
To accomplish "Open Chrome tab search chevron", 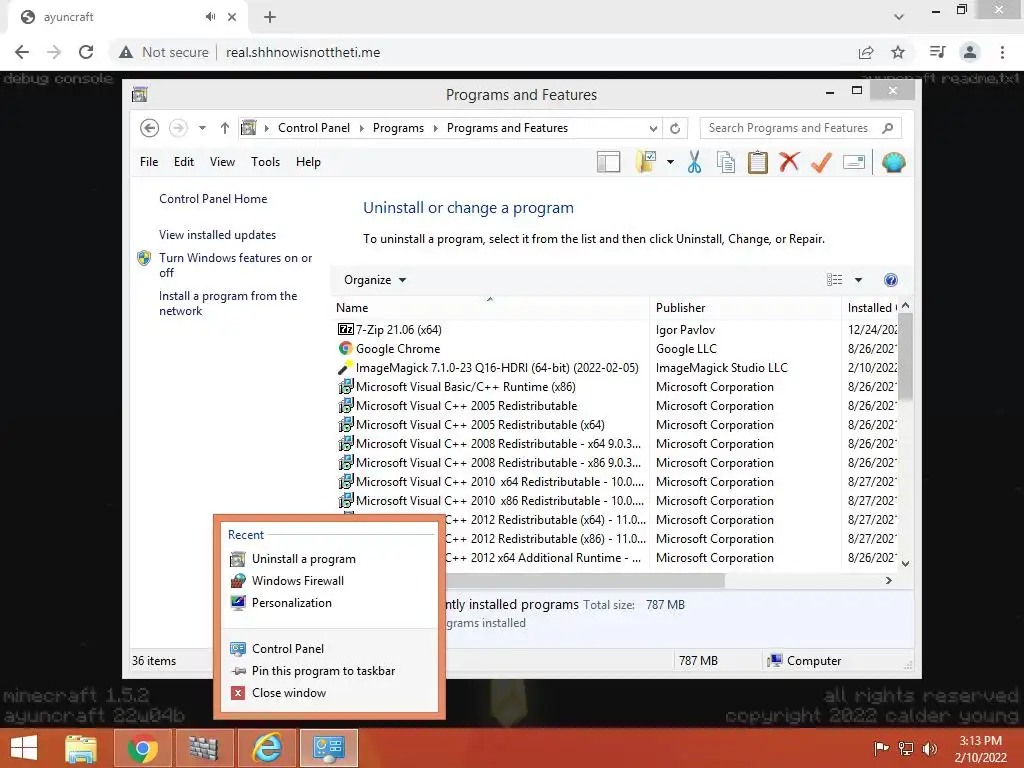I will [x=899, y=17].
